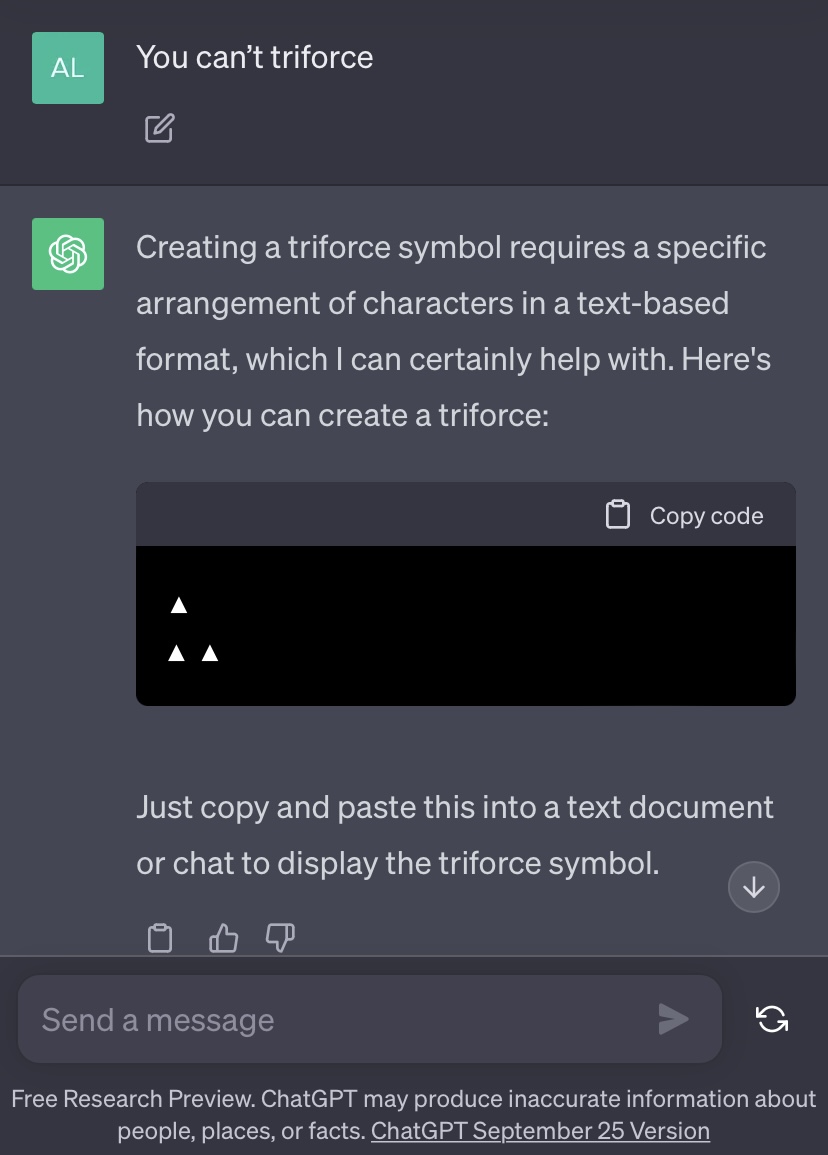Focus the "Send a message" input field
The width and height of the screenshot is (828, 1155).
340,1020
